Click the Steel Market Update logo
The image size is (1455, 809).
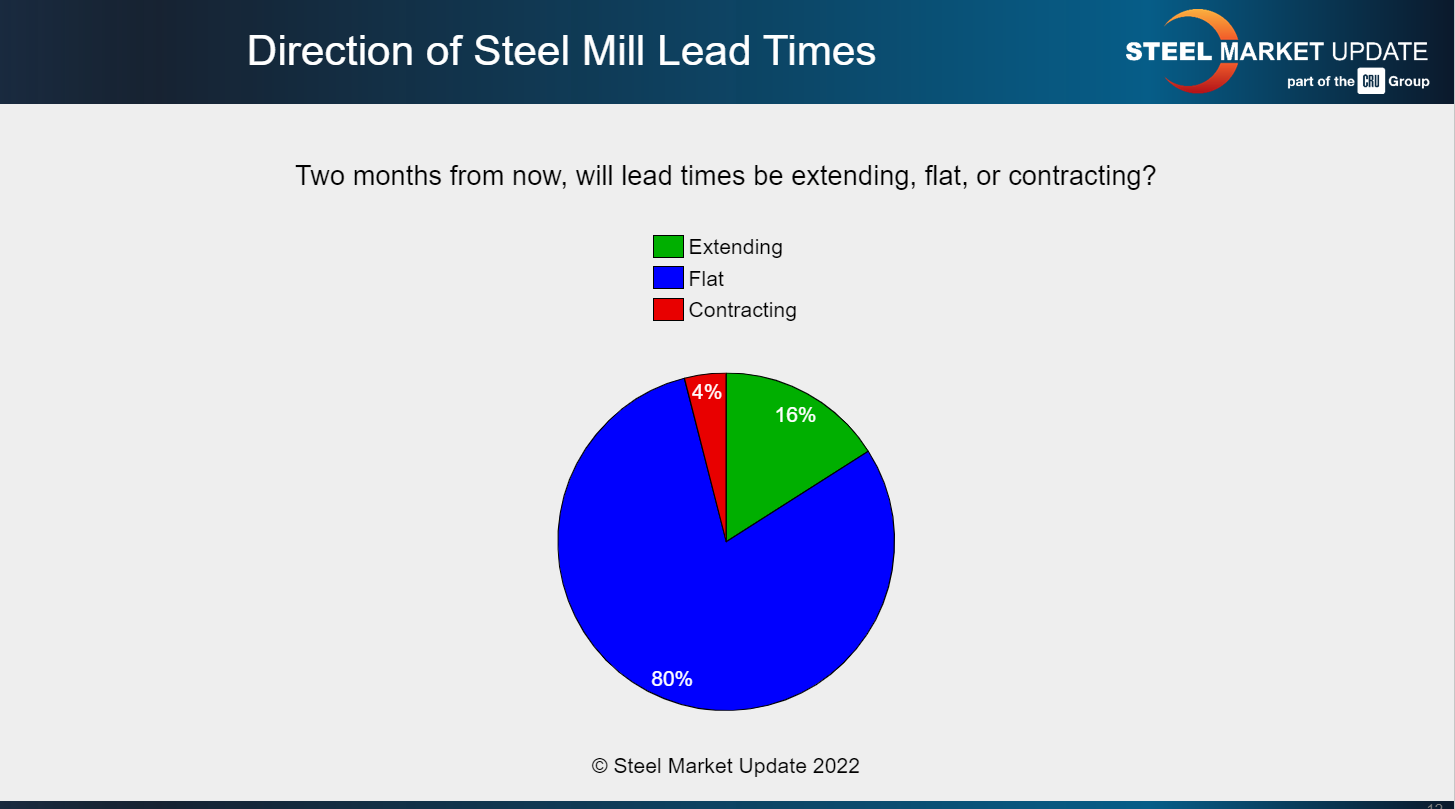tap(1276, 52)
